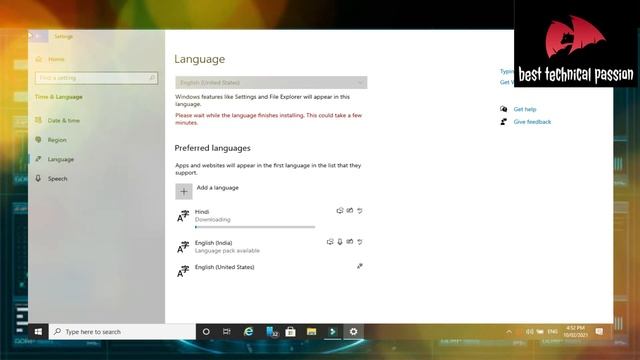Click the Add a language plus button
640x360 pixels.
184,191
